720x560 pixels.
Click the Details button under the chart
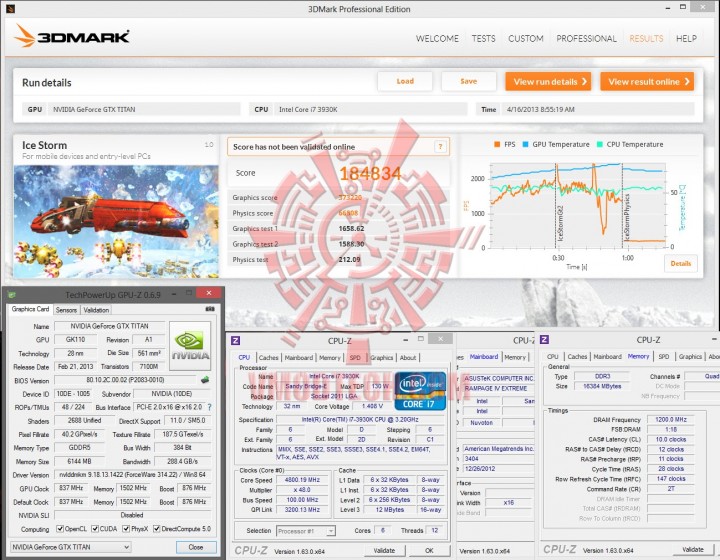[681, 263]
